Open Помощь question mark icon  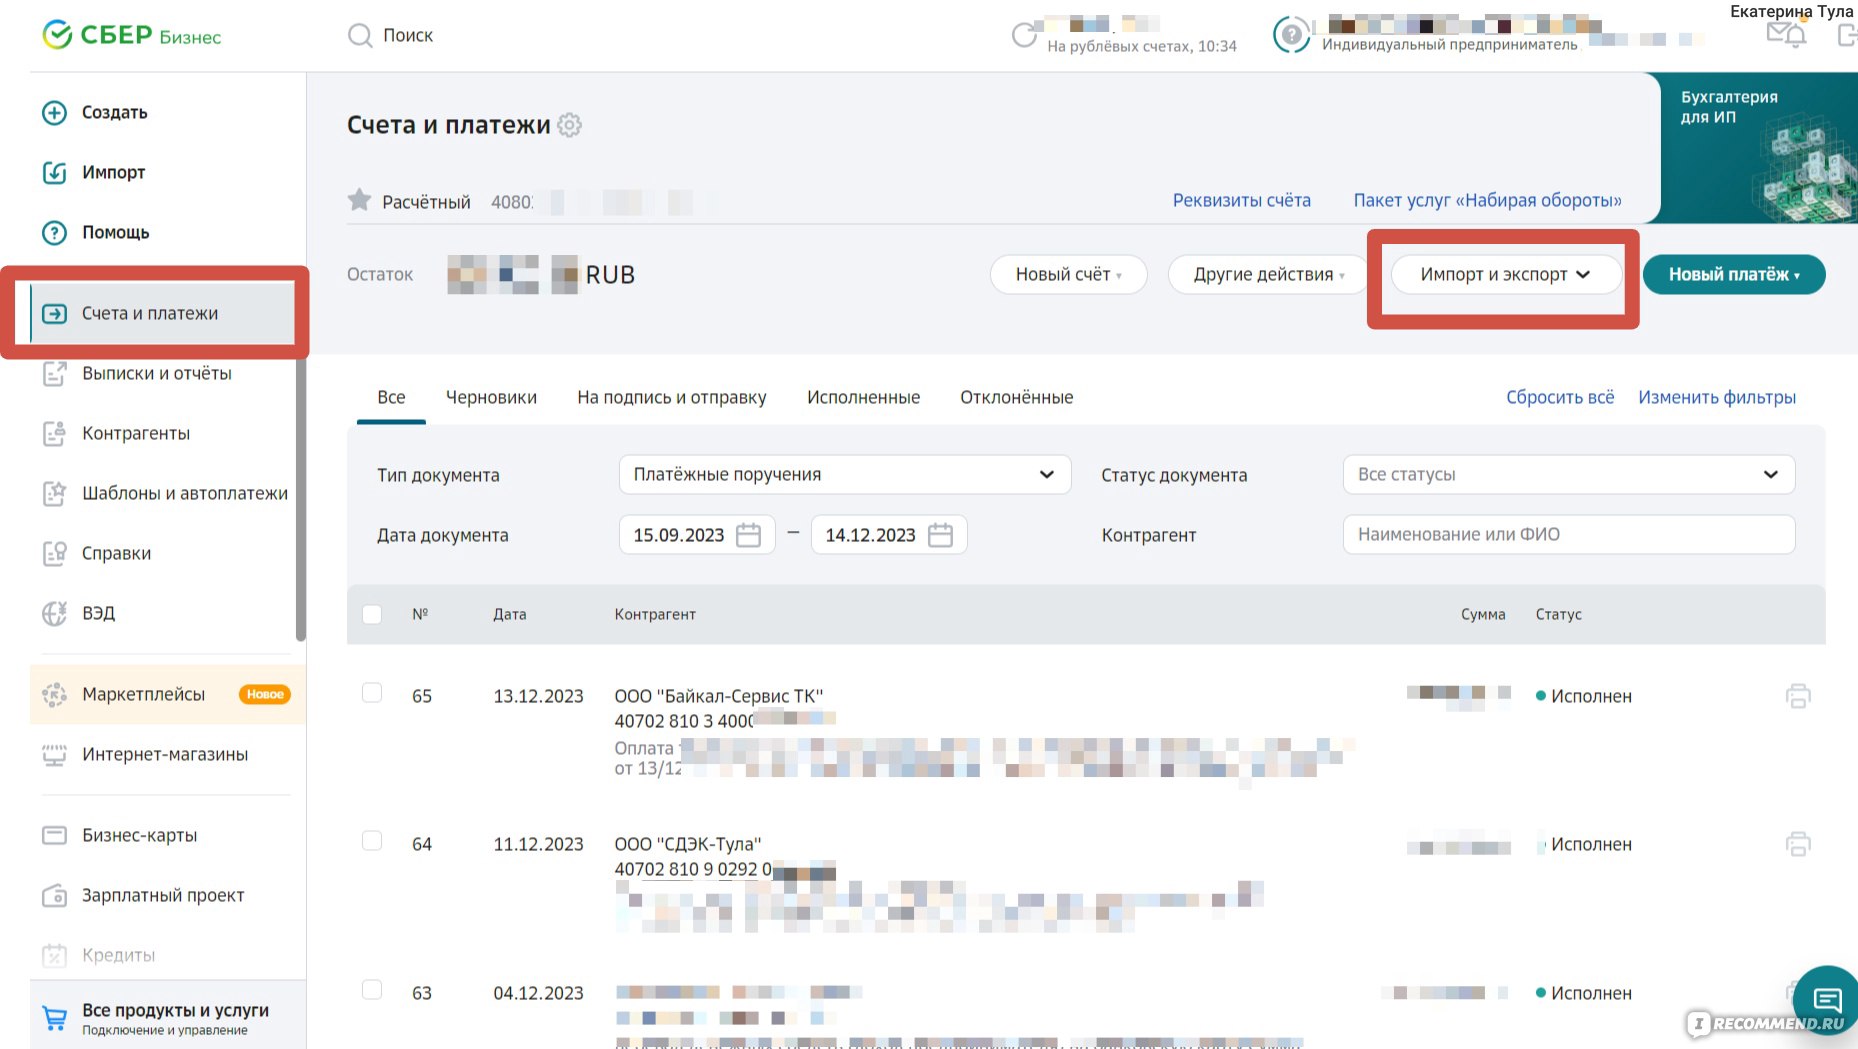[54, 232]
